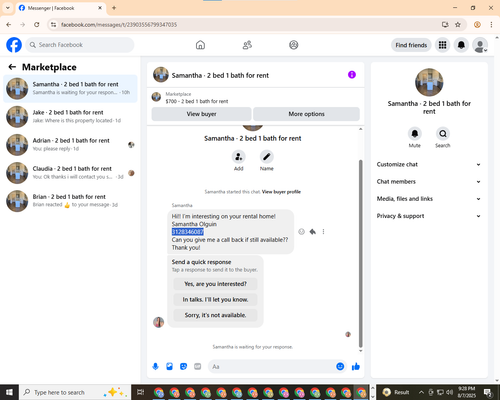Attach a file using photo icon
The width and height of the screenshot is (500, 400).
tap(169, 367)
